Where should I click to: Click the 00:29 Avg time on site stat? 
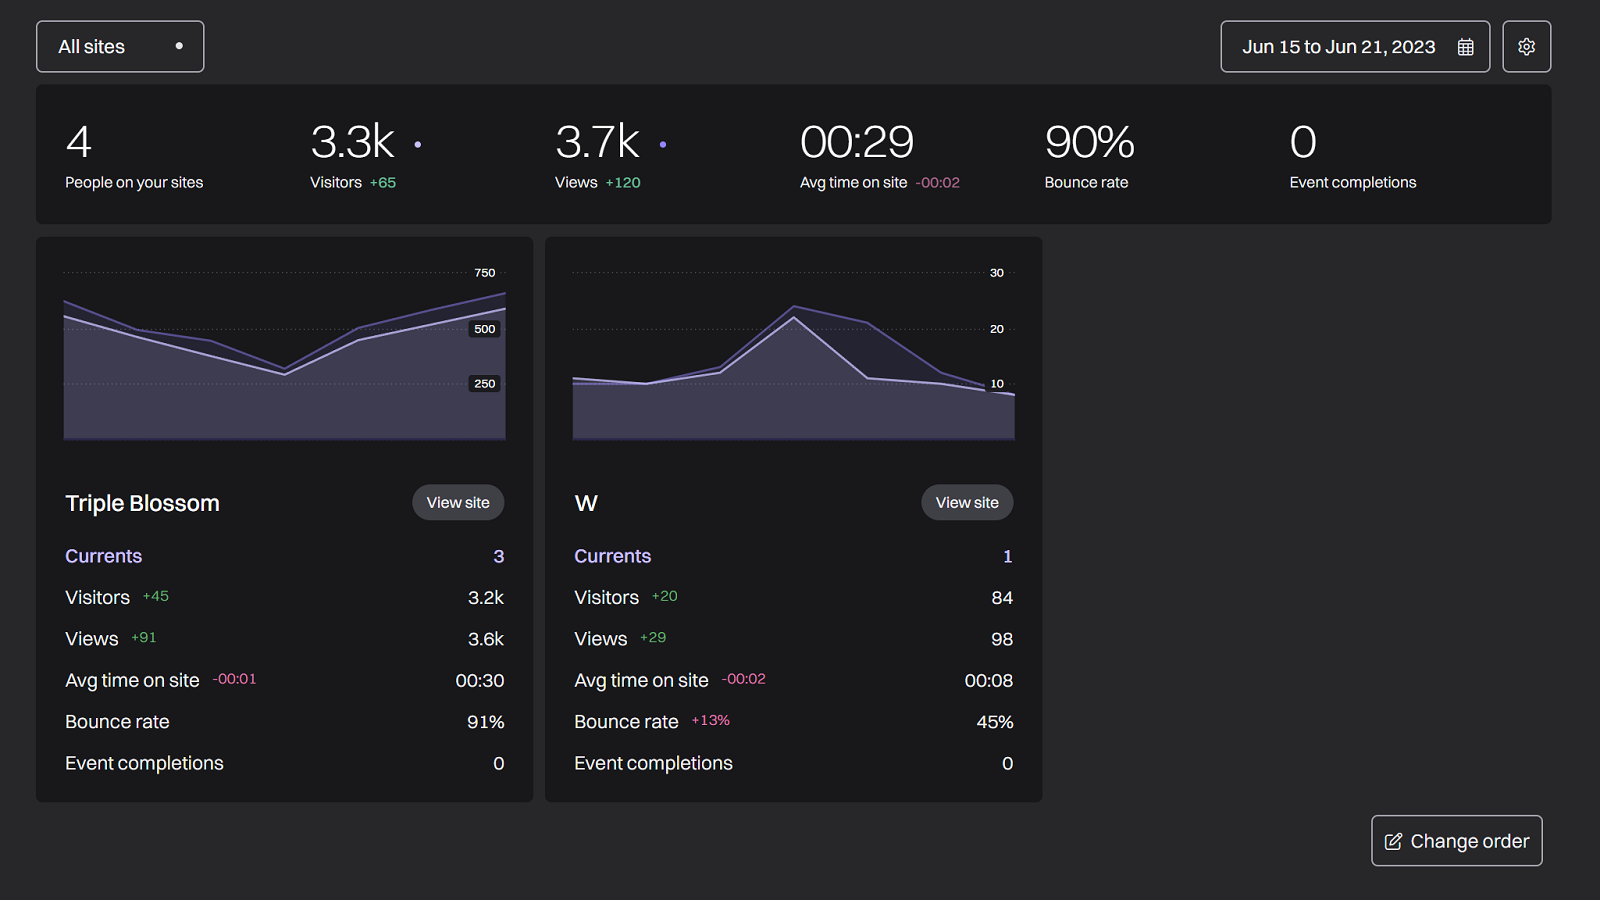[880, 155]
